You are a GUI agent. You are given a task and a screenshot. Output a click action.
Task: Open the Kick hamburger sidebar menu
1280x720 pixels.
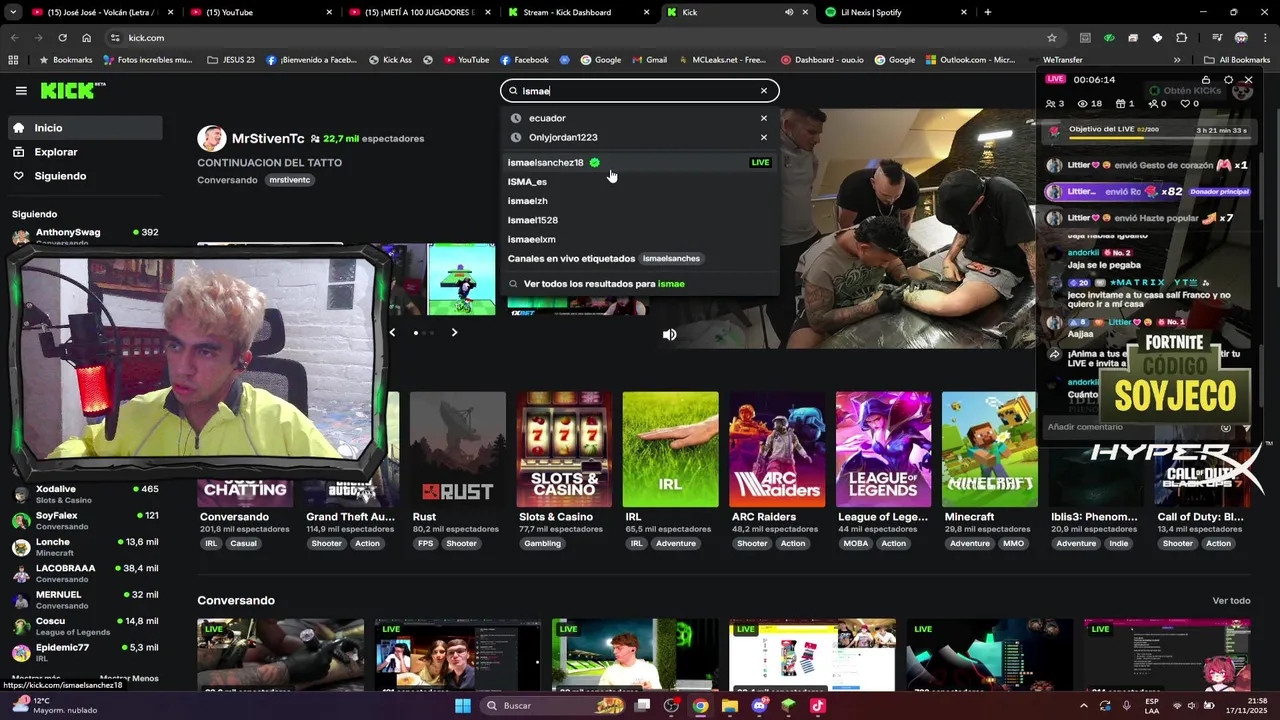pos(21,91)
